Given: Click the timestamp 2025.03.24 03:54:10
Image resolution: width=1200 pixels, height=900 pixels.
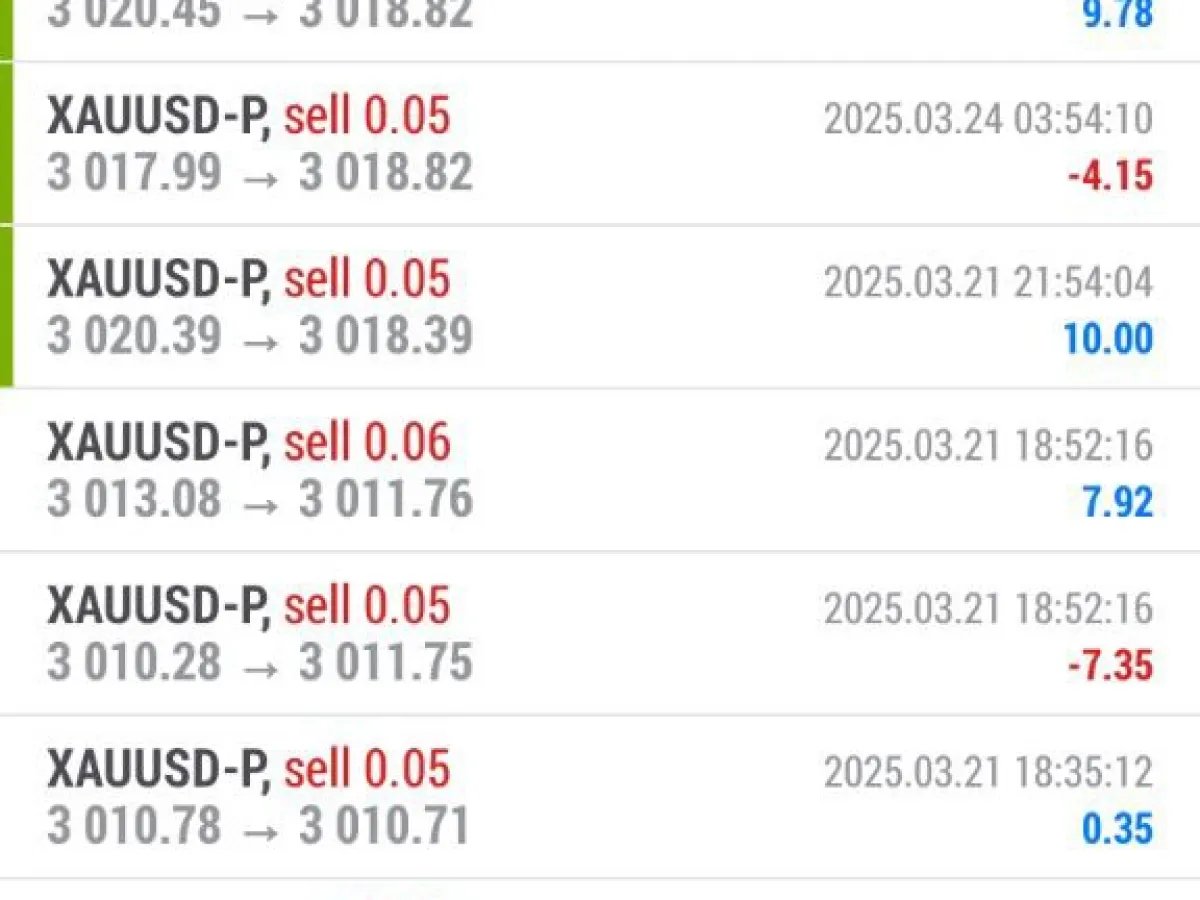Looking at the screenshot, I should tap(988, 119).
